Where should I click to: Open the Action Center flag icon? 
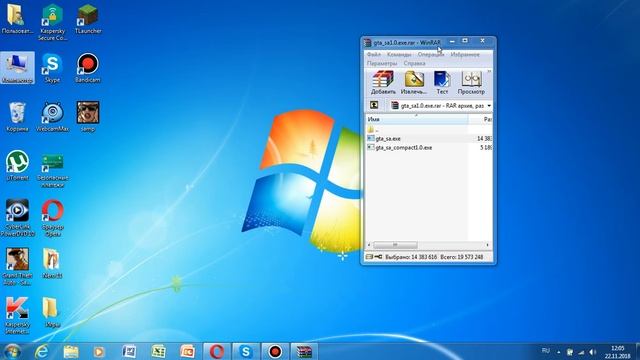[x=570, y=352]
